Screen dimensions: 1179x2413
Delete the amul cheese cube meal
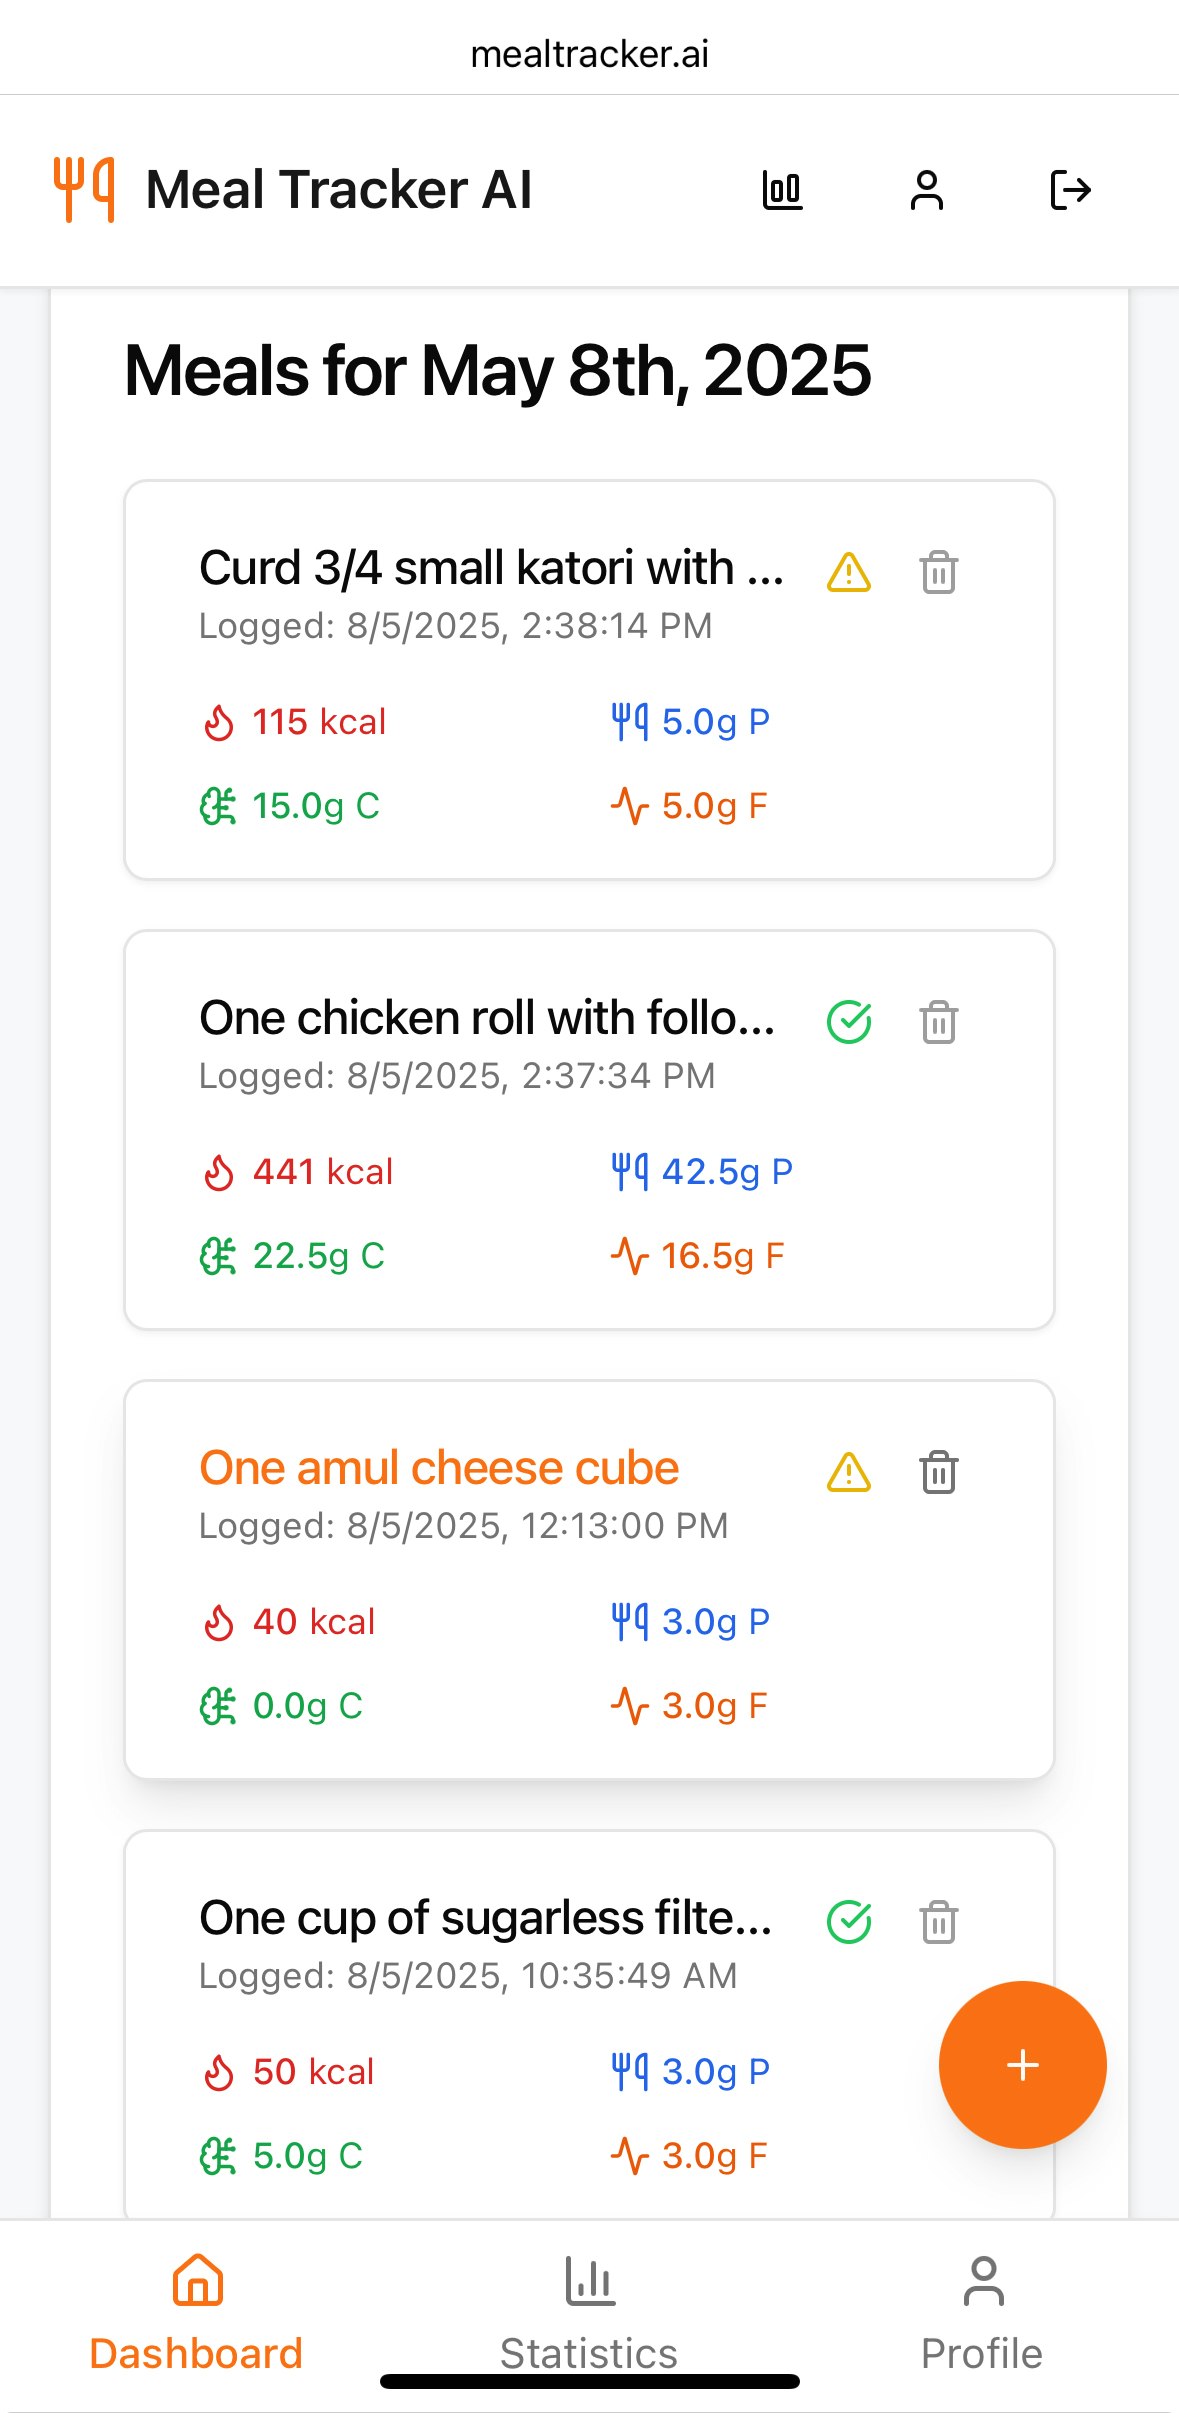(939, 1472)
